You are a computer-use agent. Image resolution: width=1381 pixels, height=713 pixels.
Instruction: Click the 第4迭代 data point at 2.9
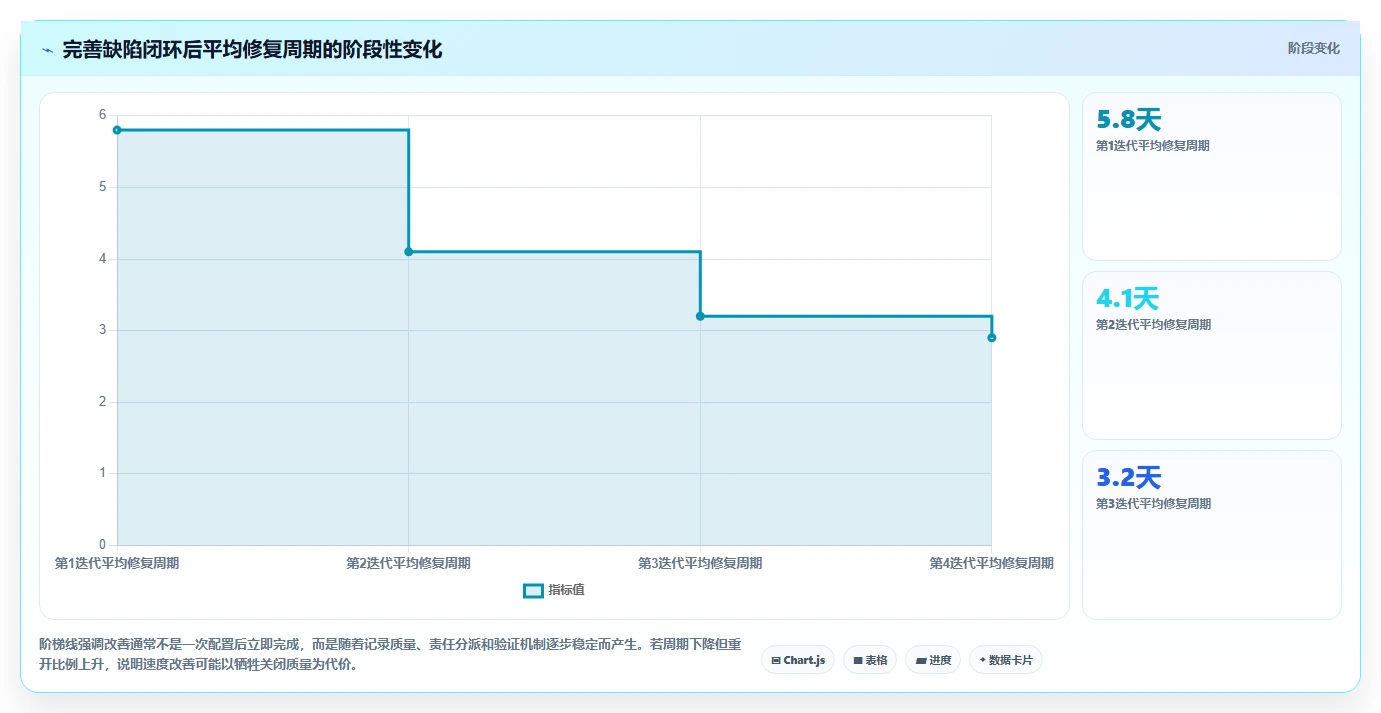click(992, 338)
